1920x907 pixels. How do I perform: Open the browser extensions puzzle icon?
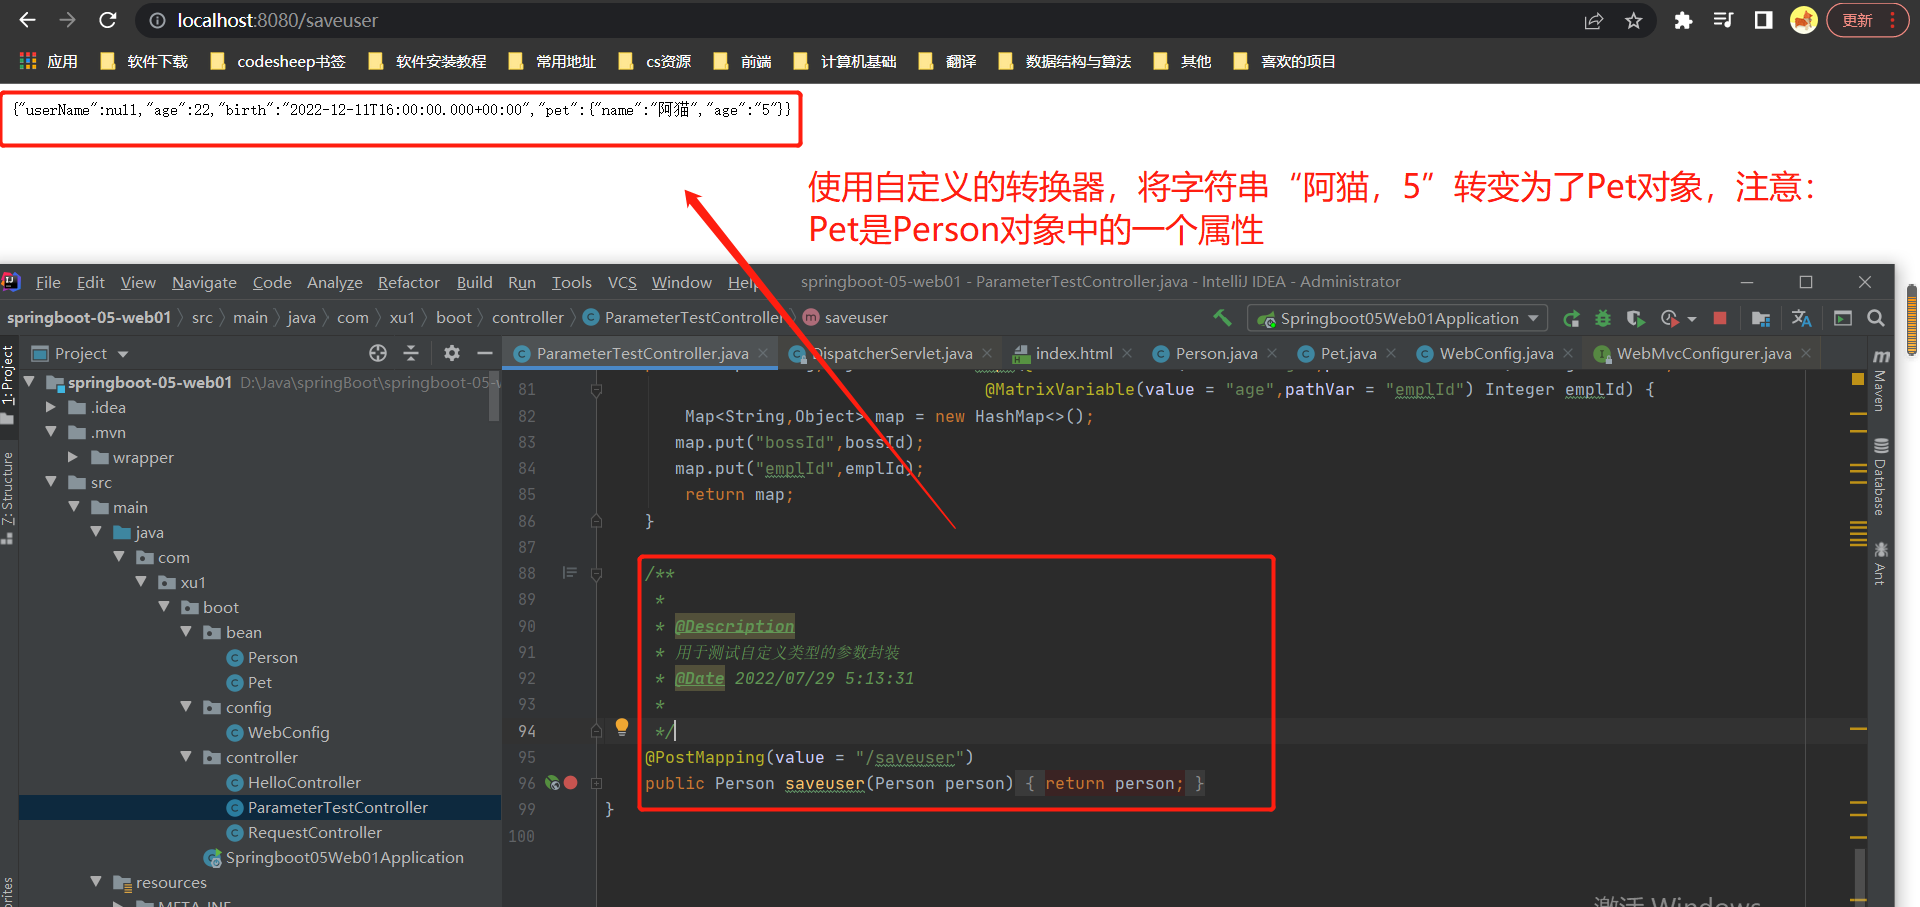(1683, 21)
